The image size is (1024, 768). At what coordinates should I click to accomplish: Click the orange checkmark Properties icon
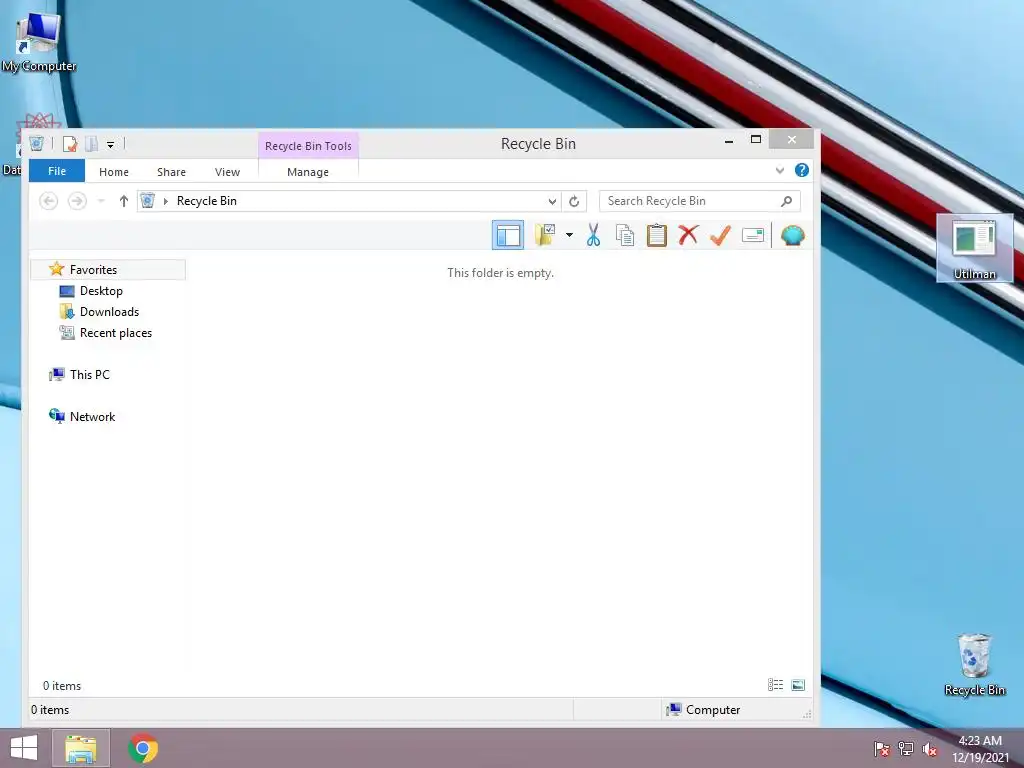[x=720, y=235]
